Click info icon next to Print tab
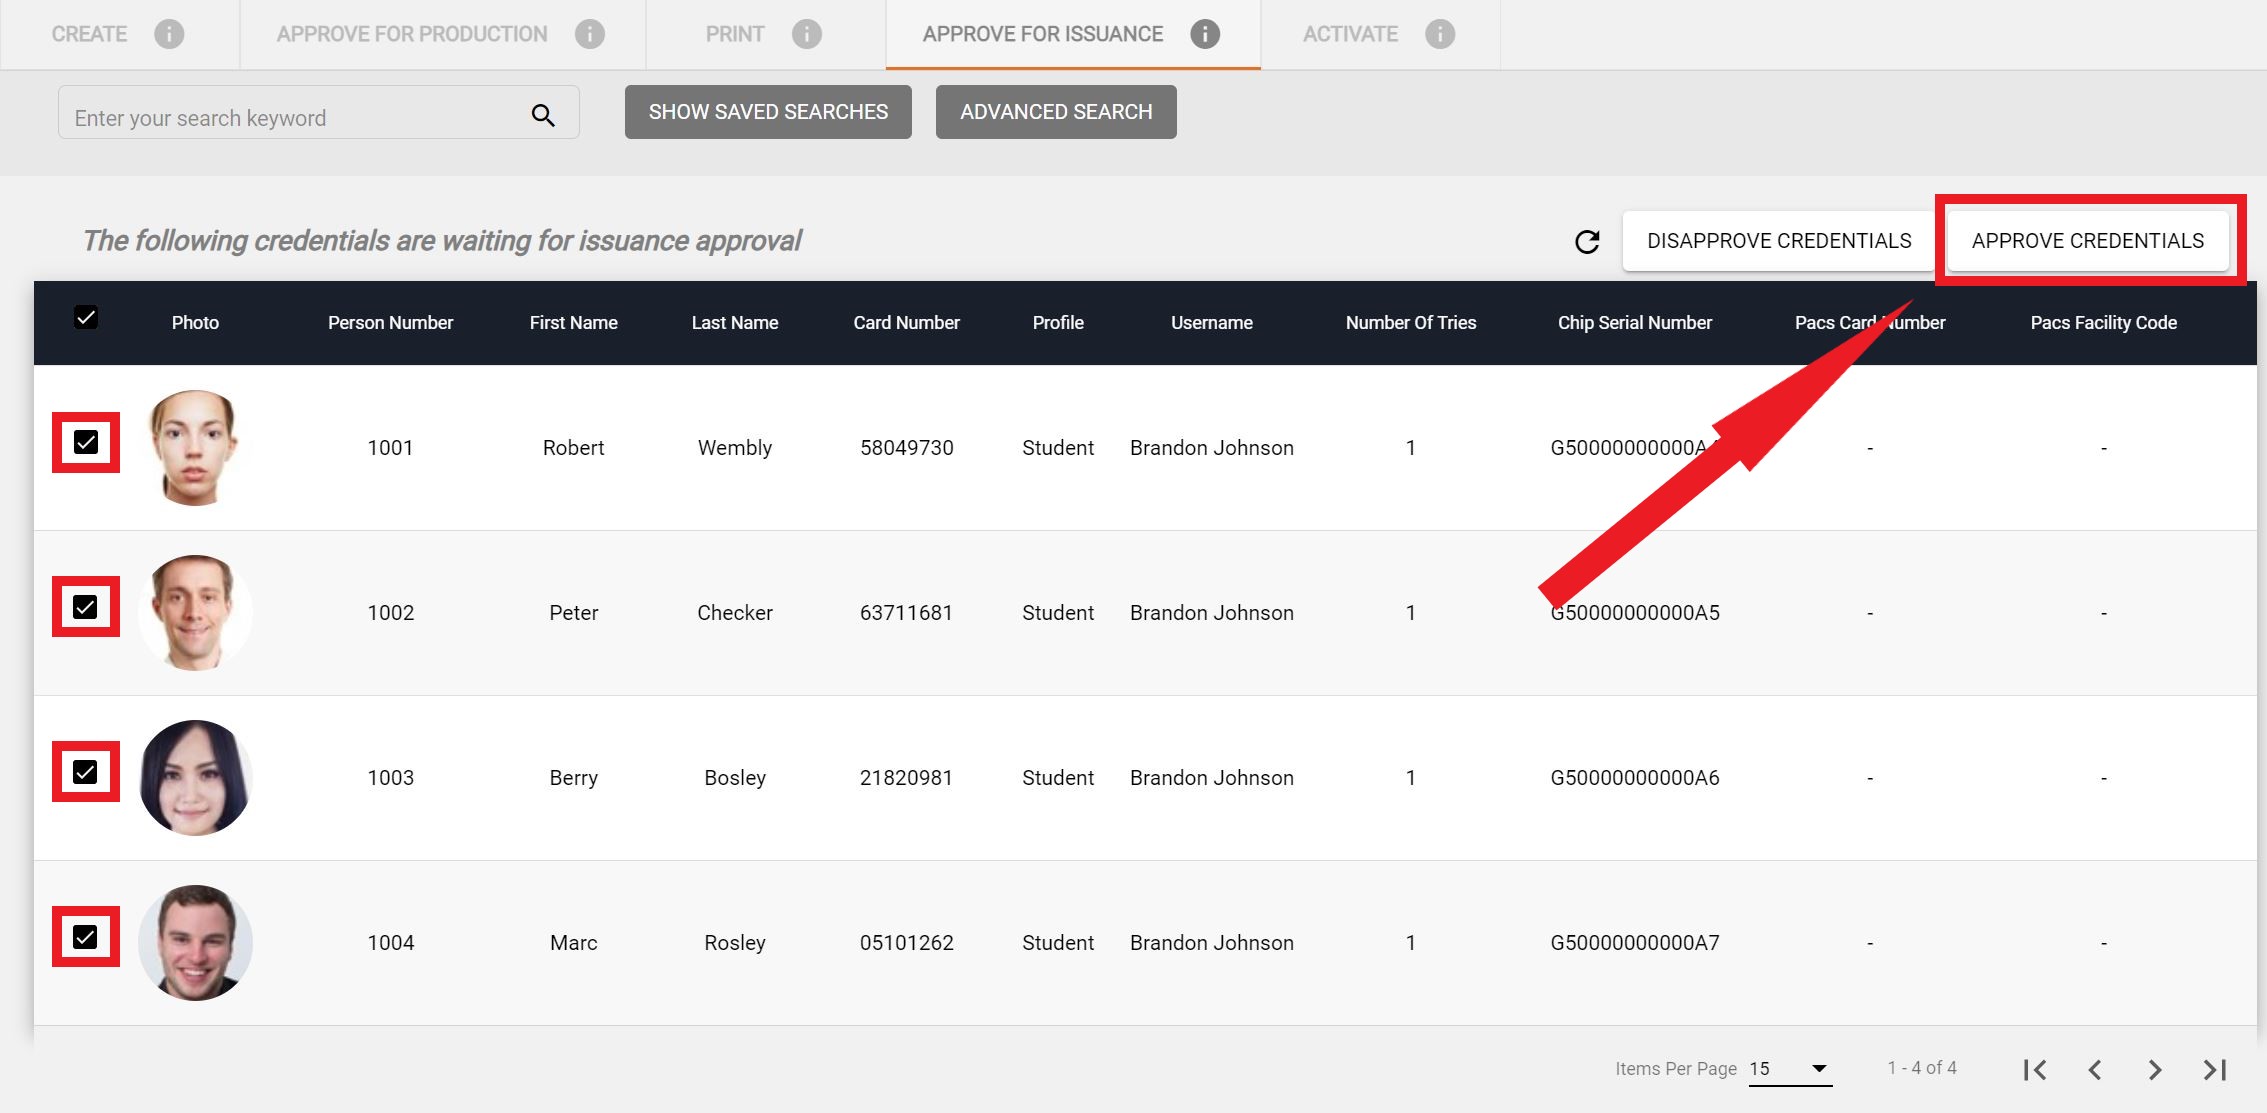This screenshot has height=1113, width=2267. (807, 34)
